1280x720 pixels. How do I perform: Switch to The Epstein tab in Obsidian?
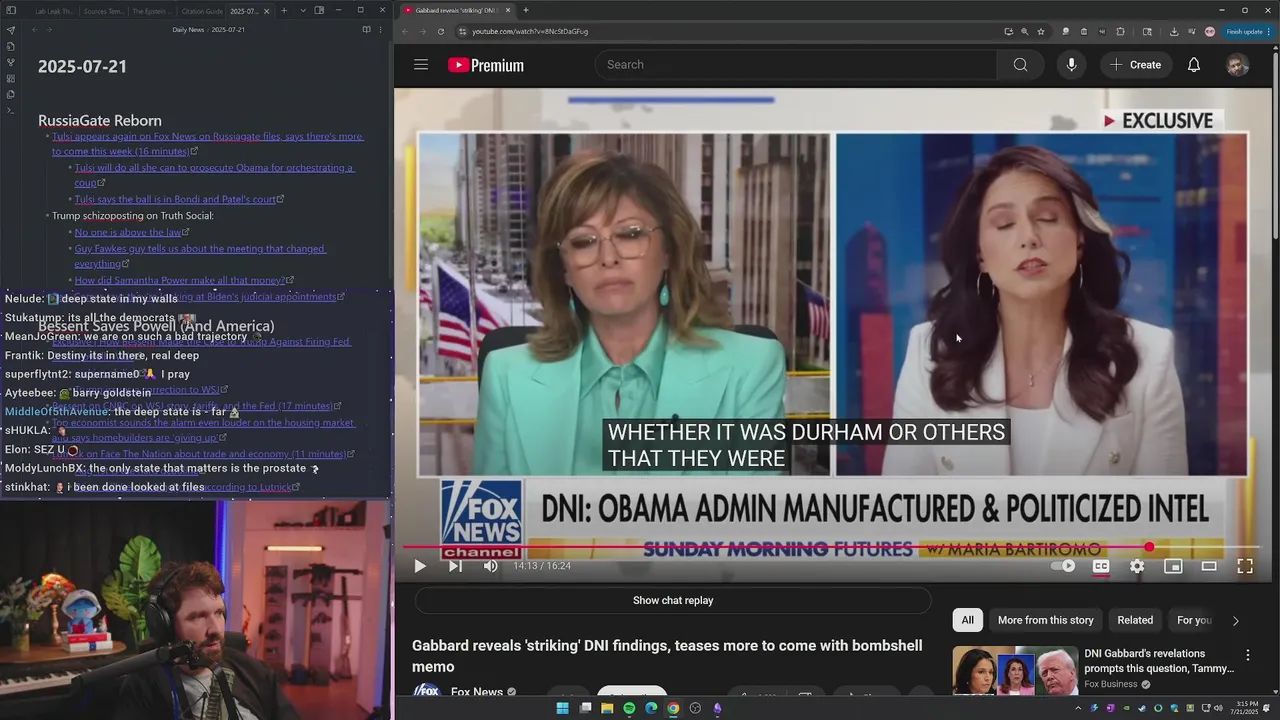pos(151,11)
